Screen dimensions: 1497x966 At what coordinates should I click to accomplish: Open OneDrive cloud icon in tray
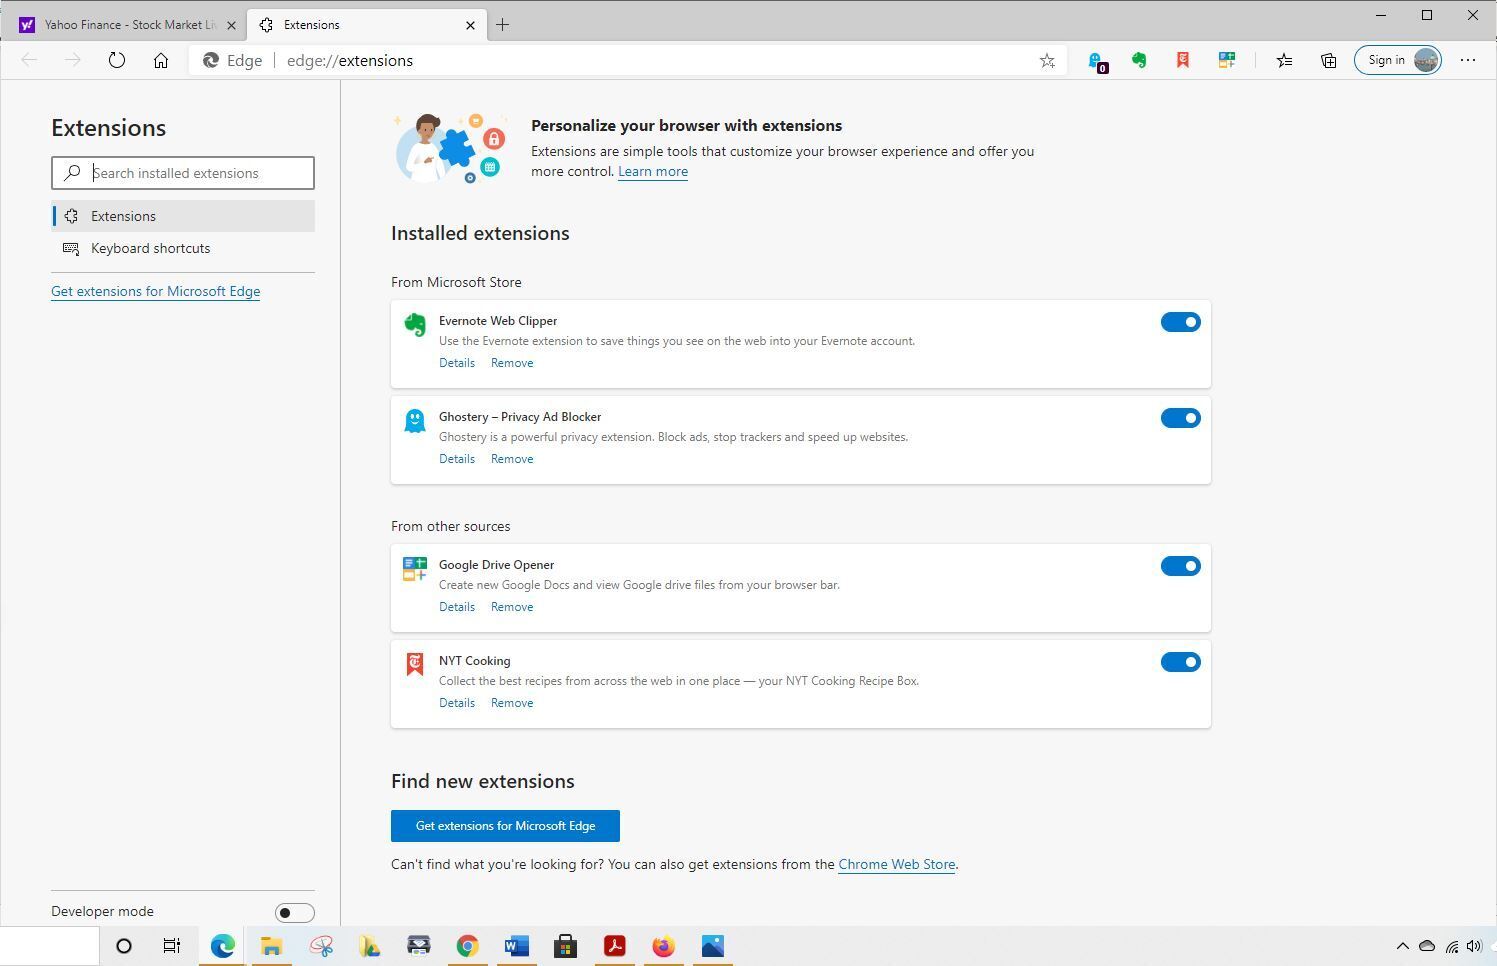coord(1427,946)
